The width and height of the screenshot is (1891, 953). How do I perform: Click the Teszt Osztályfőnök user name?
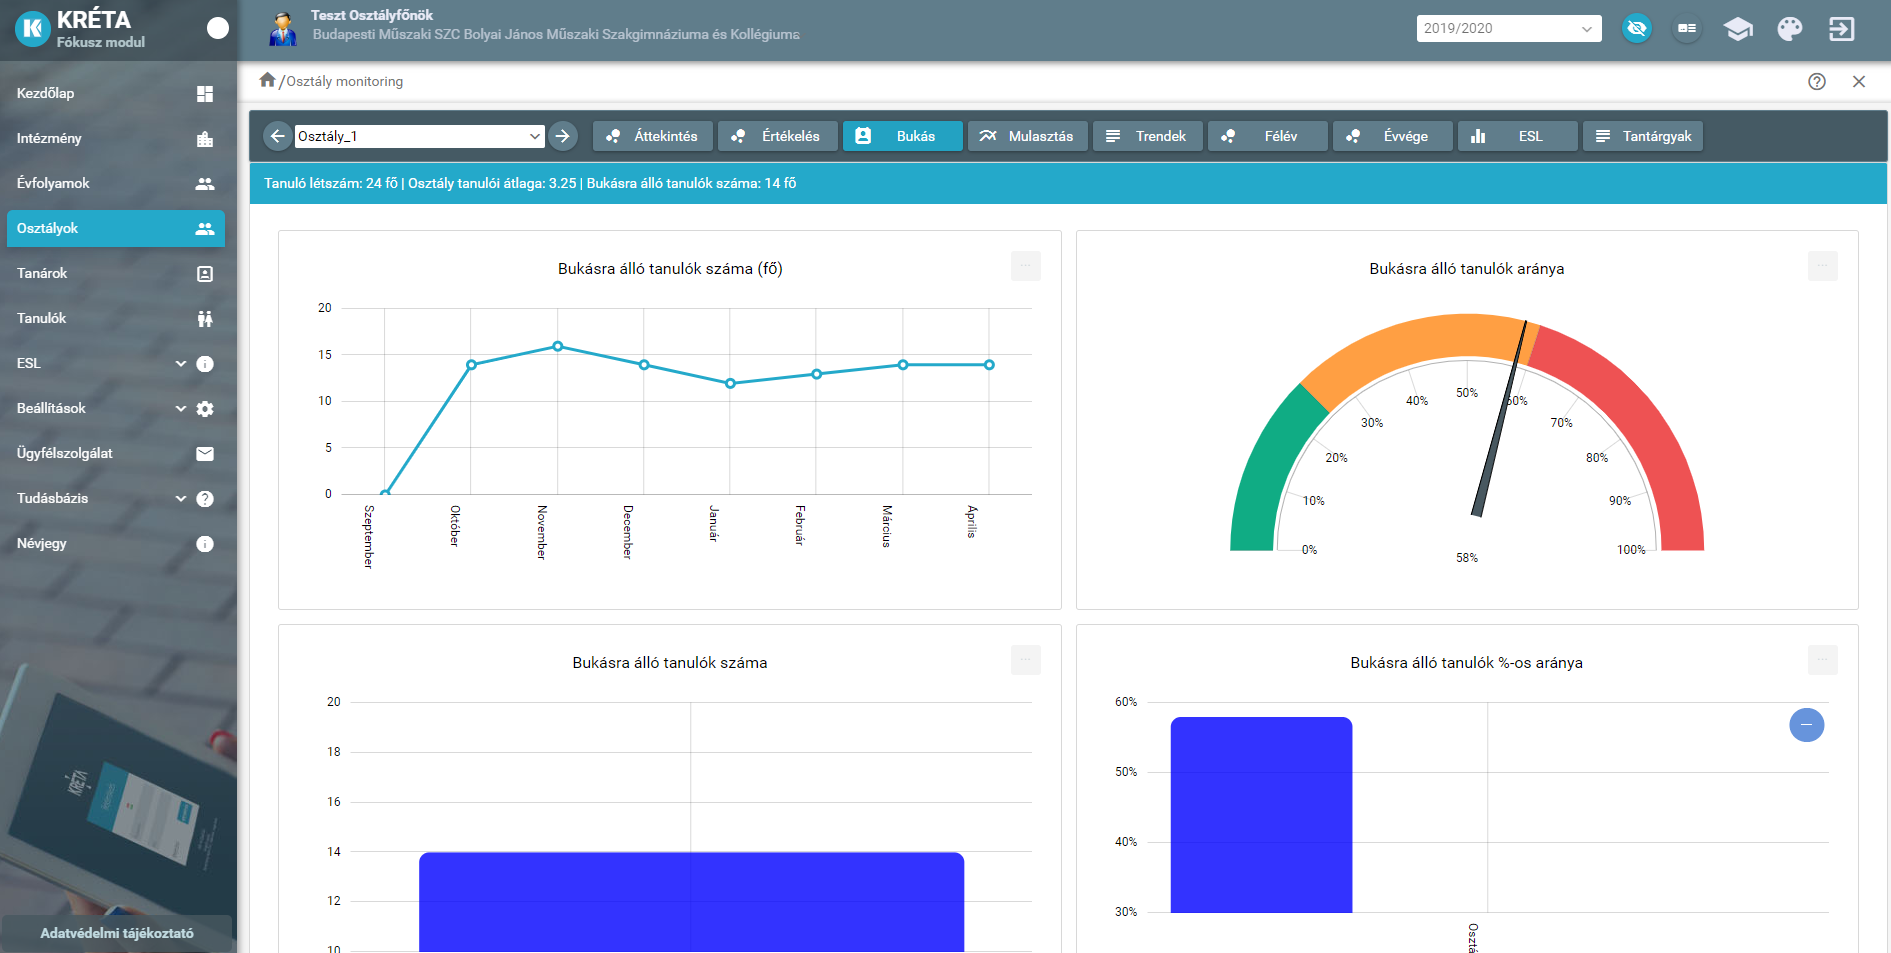pyautogui.click(x=371, y=15)
